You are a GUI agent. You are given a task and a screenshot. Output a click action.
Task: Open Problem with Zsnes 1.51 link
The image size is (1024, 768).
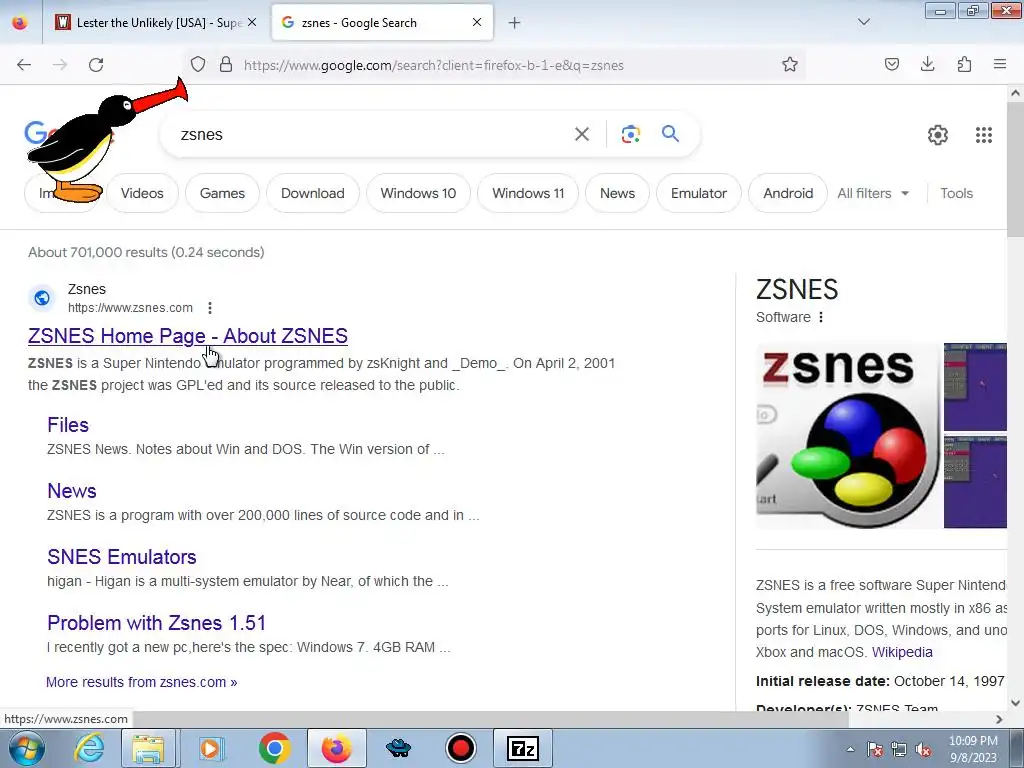point(157,623)
